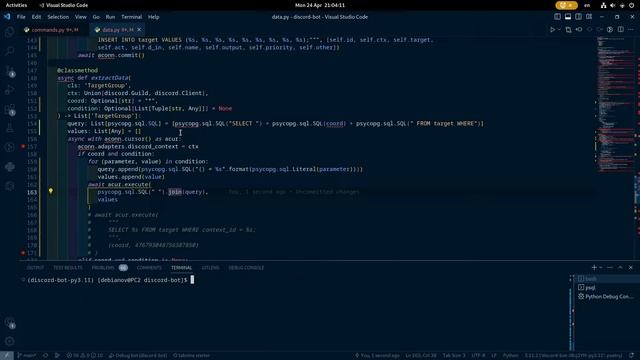This screenshot has width=640, height=360.
Task: Select the Python Debug Console terminal
Action: (x=607, y=297)
